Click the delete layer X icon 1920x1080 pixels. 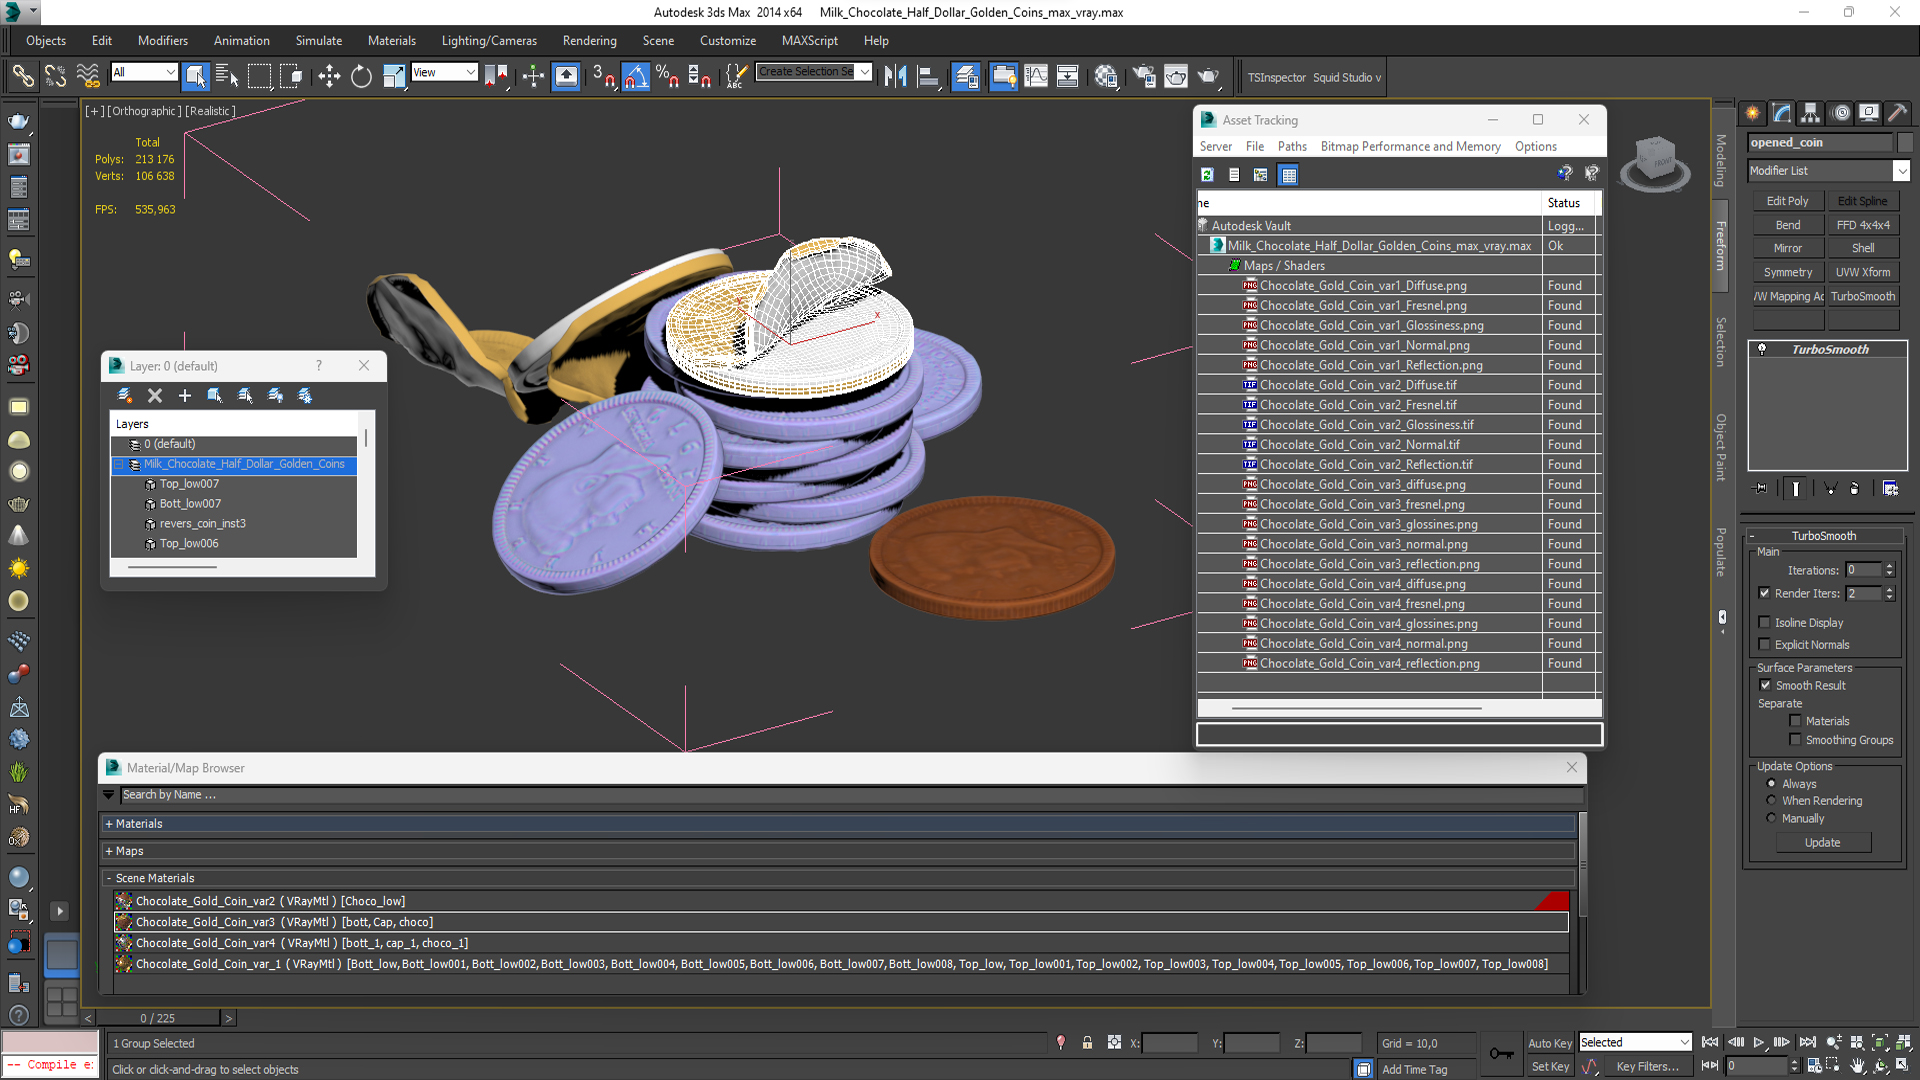[155, 396]
